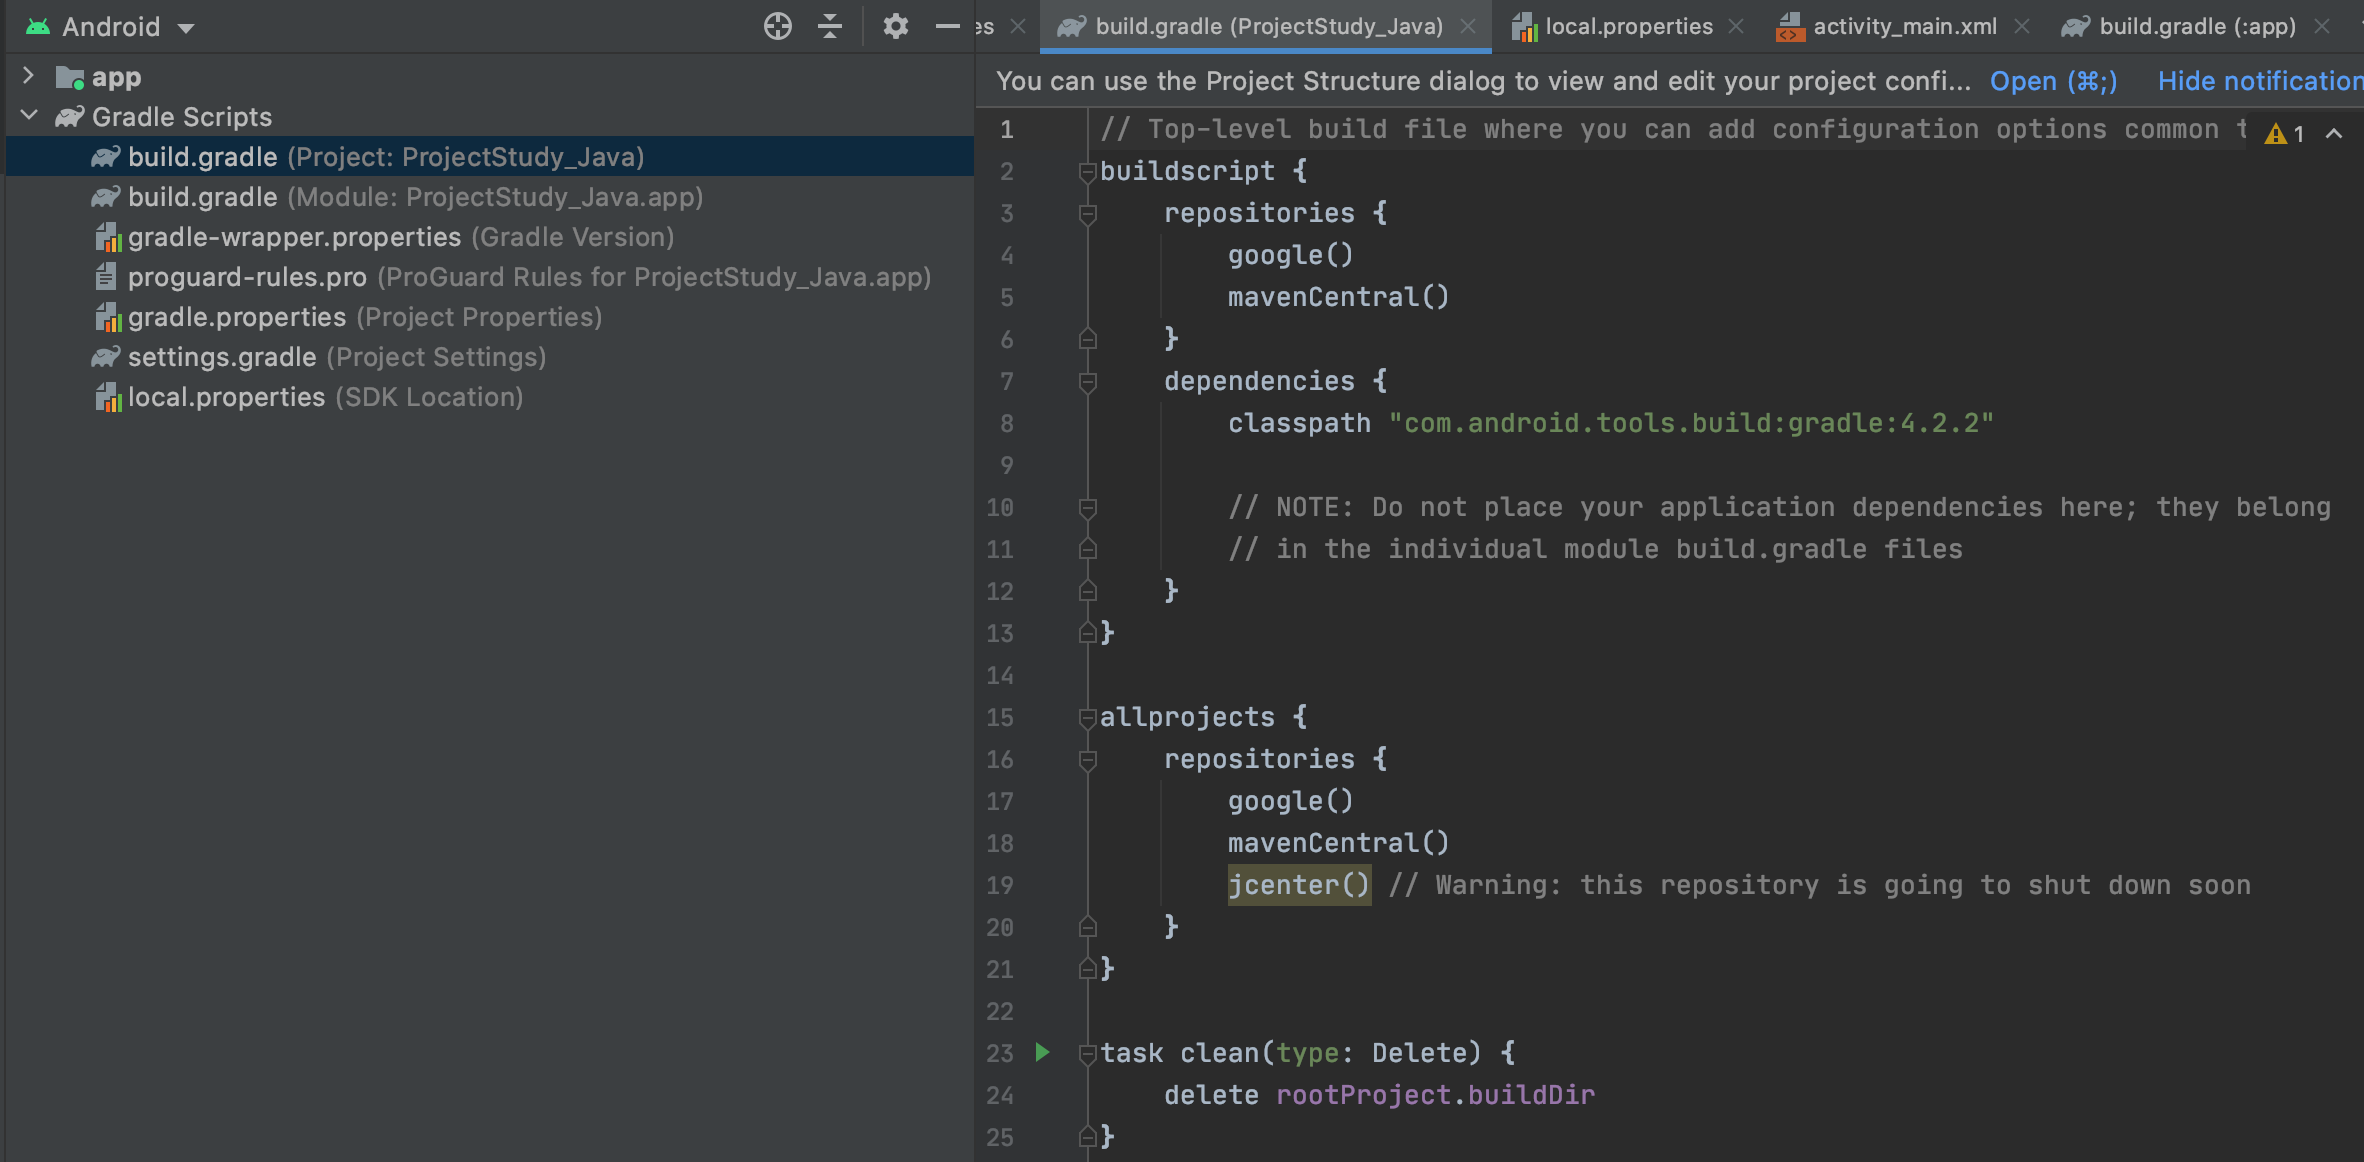Click the up chevron next to the warning count
Screen dimensions: 2364x1162
[x=2334, y=134]
